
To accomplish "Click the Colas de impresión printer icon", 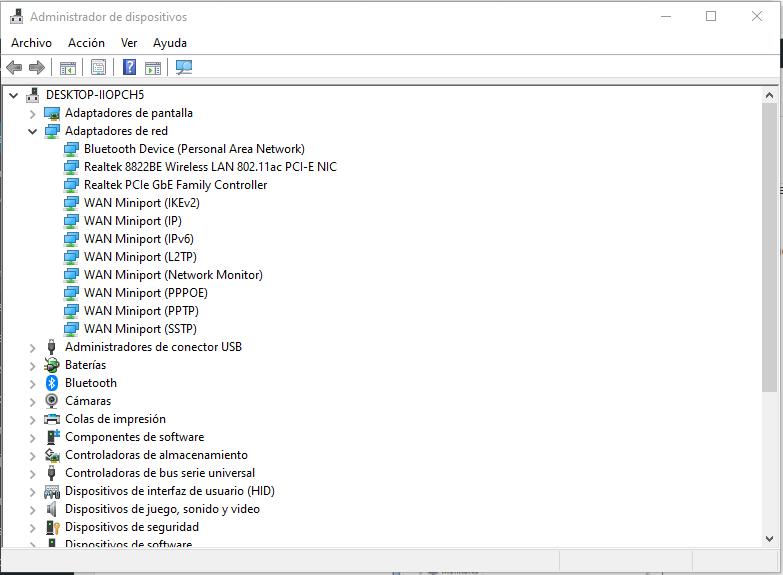I will tap(52, 419).
